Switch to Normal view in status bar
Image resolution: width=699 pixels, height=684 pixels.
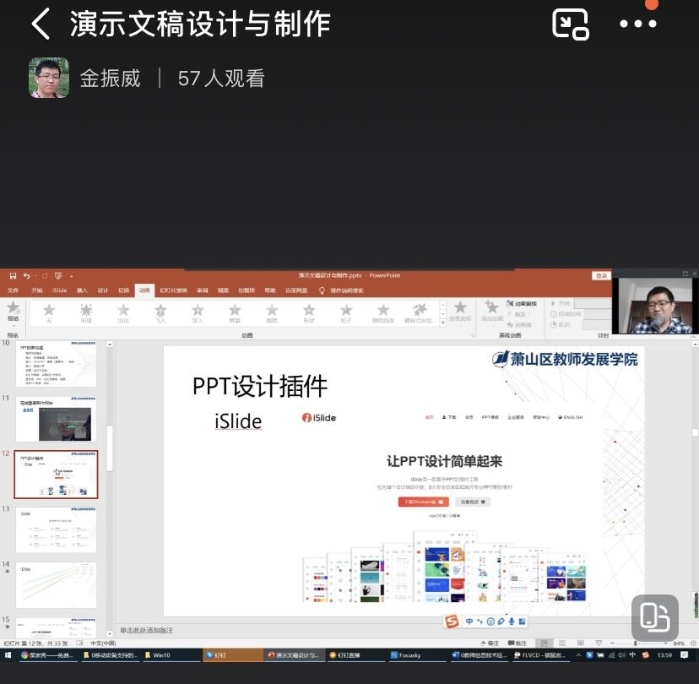544,643
